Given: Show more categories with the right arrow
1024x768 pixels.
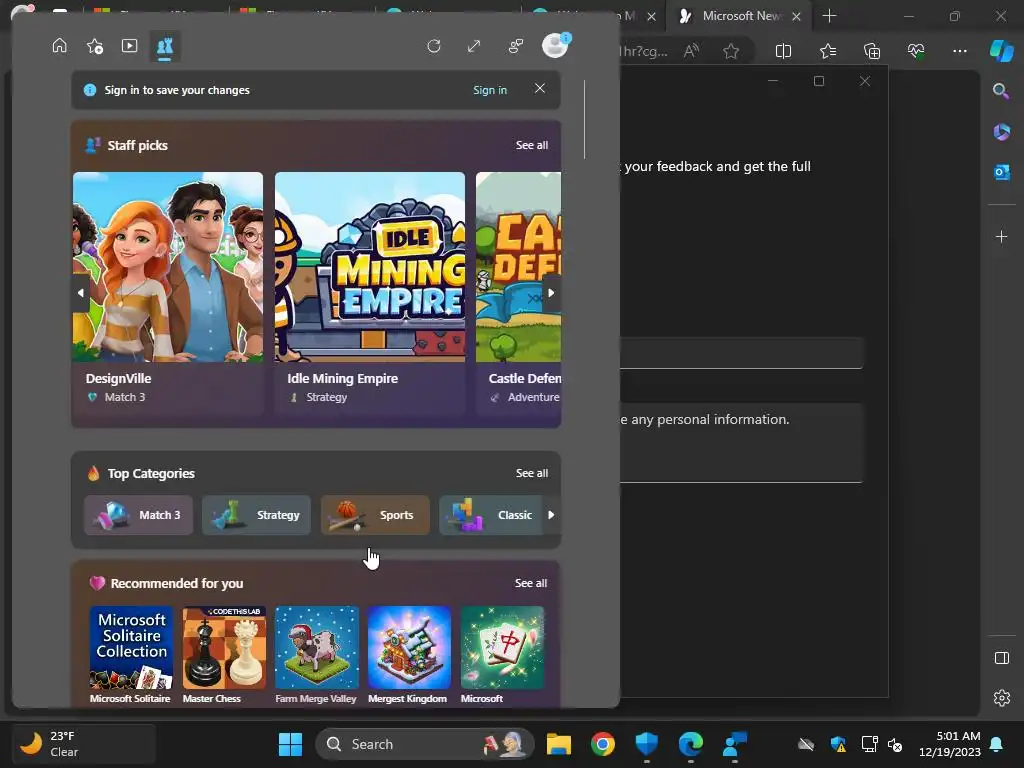Looking at the screenshot, I should click(x=551, y=515).
